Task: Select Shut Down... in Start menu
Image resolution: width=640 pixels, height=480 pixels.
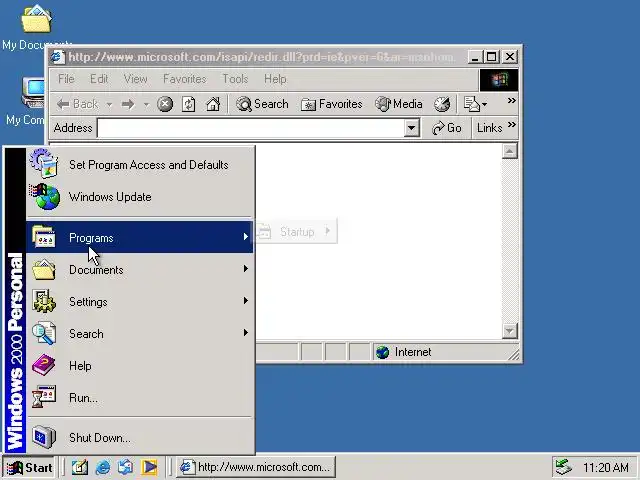Action: [140, 438]
